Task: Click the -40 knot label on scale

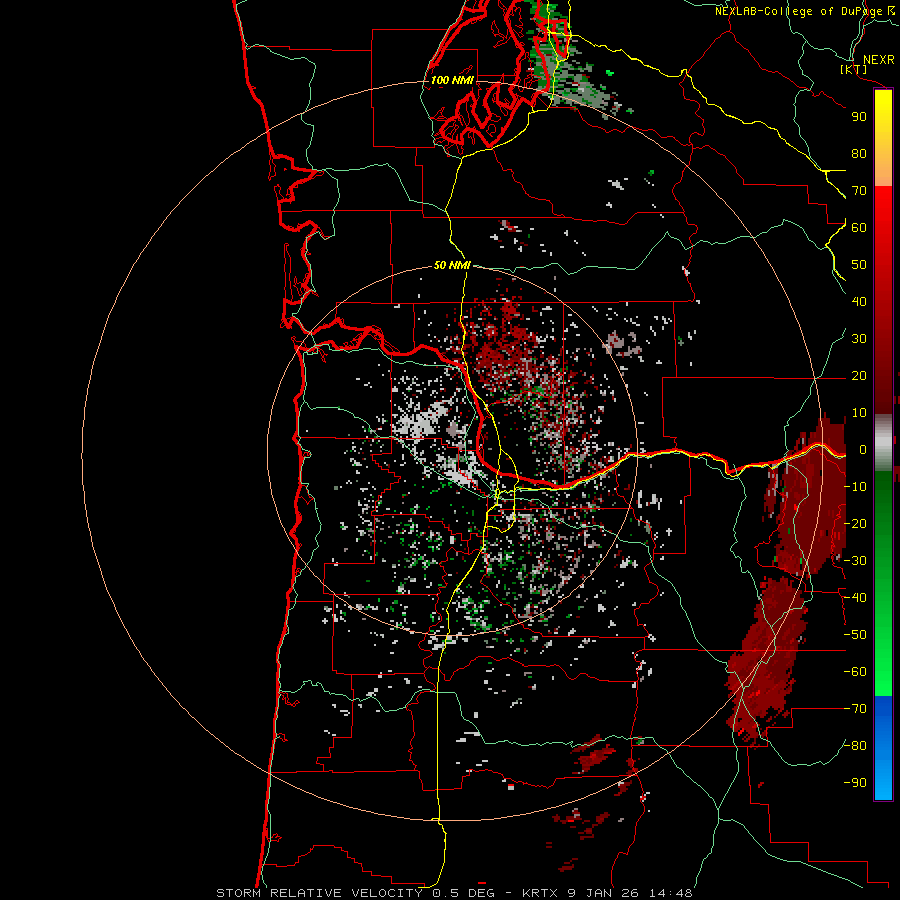Action: [855, 598]
